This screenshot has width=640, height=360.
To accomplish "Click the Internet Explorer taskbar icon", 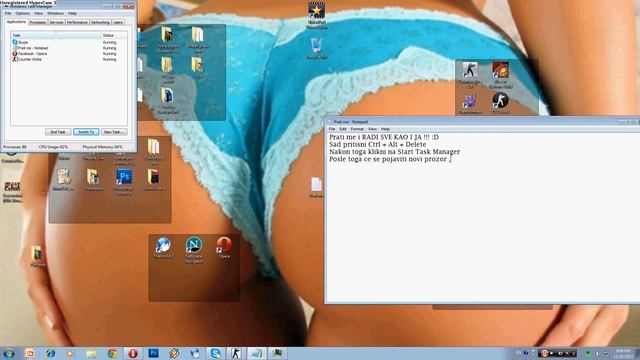I will coord(50,353).
